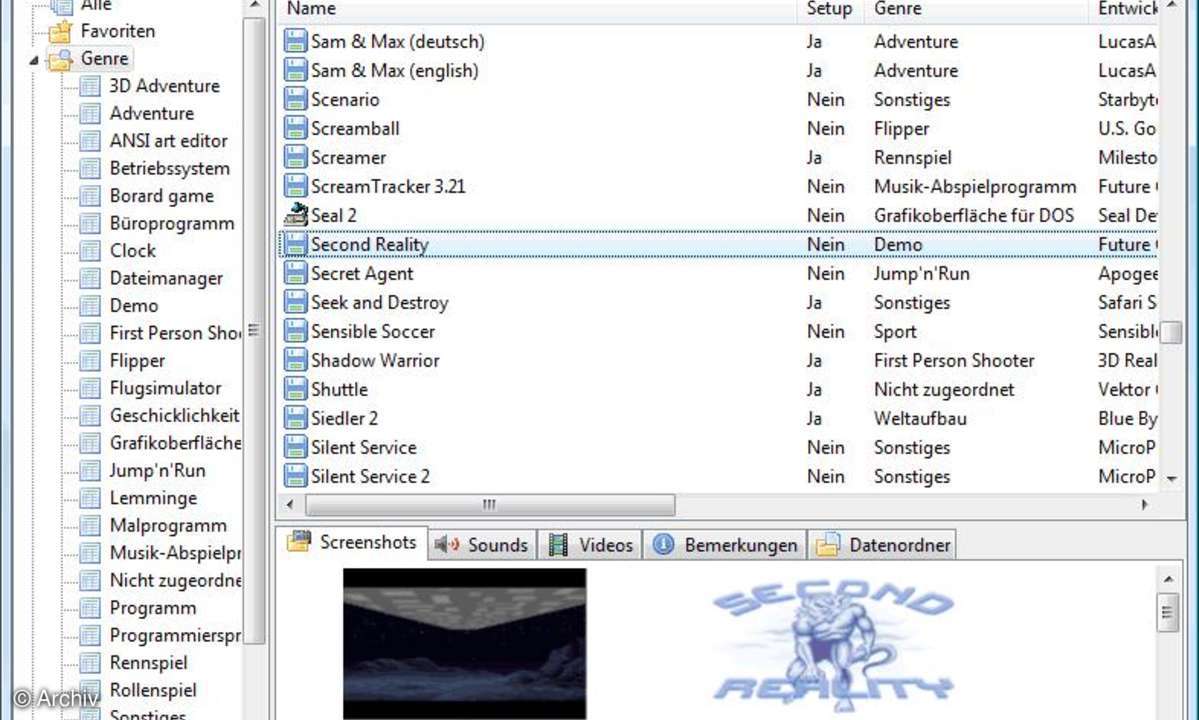Open the Datenordner tab
The height and width of the screenshot is (720, 1199).
(x=882, y=545)
